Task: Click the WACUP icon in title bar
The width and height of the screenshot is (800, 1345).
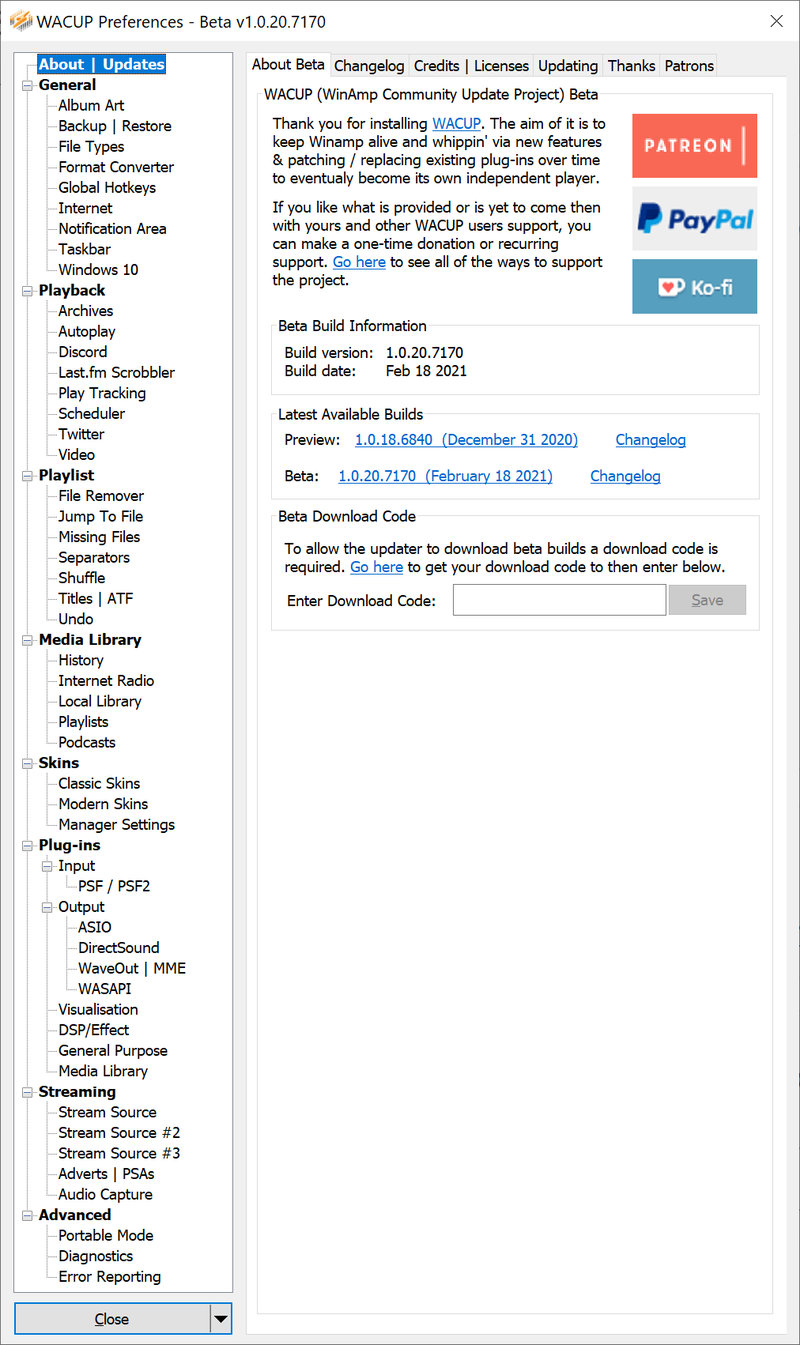Action: [20, 21]
